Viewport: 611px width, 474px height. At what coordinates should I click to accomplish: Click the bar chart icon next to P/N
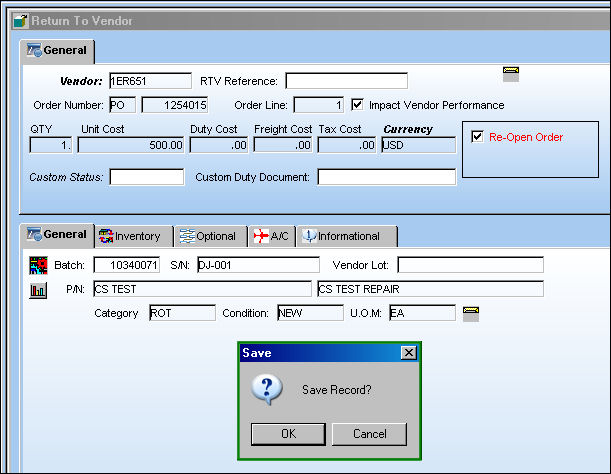click(x=38, y=290)
